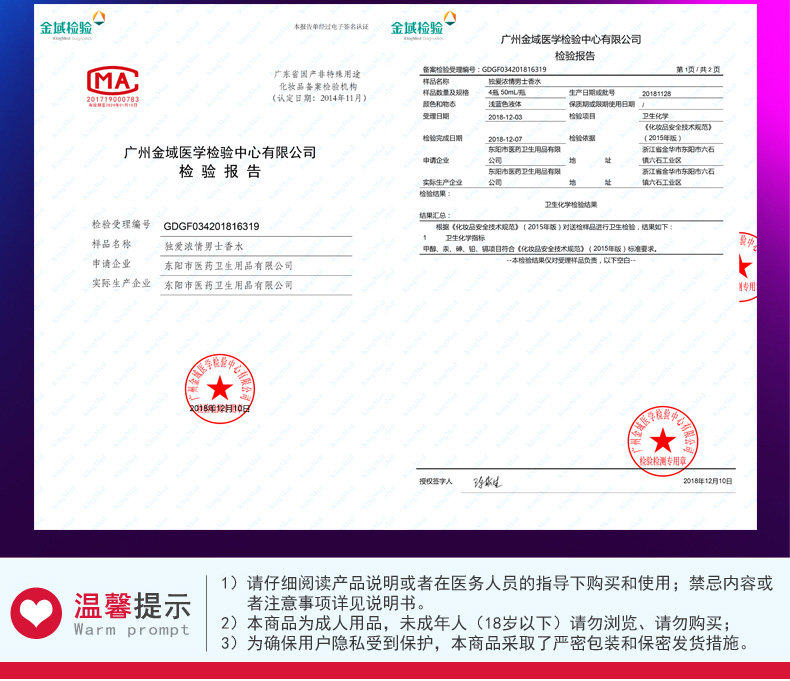Screen dimensions: 790x681
Task: Click 广东省国产非特殊用途 text line
Action: pos(317,74)
